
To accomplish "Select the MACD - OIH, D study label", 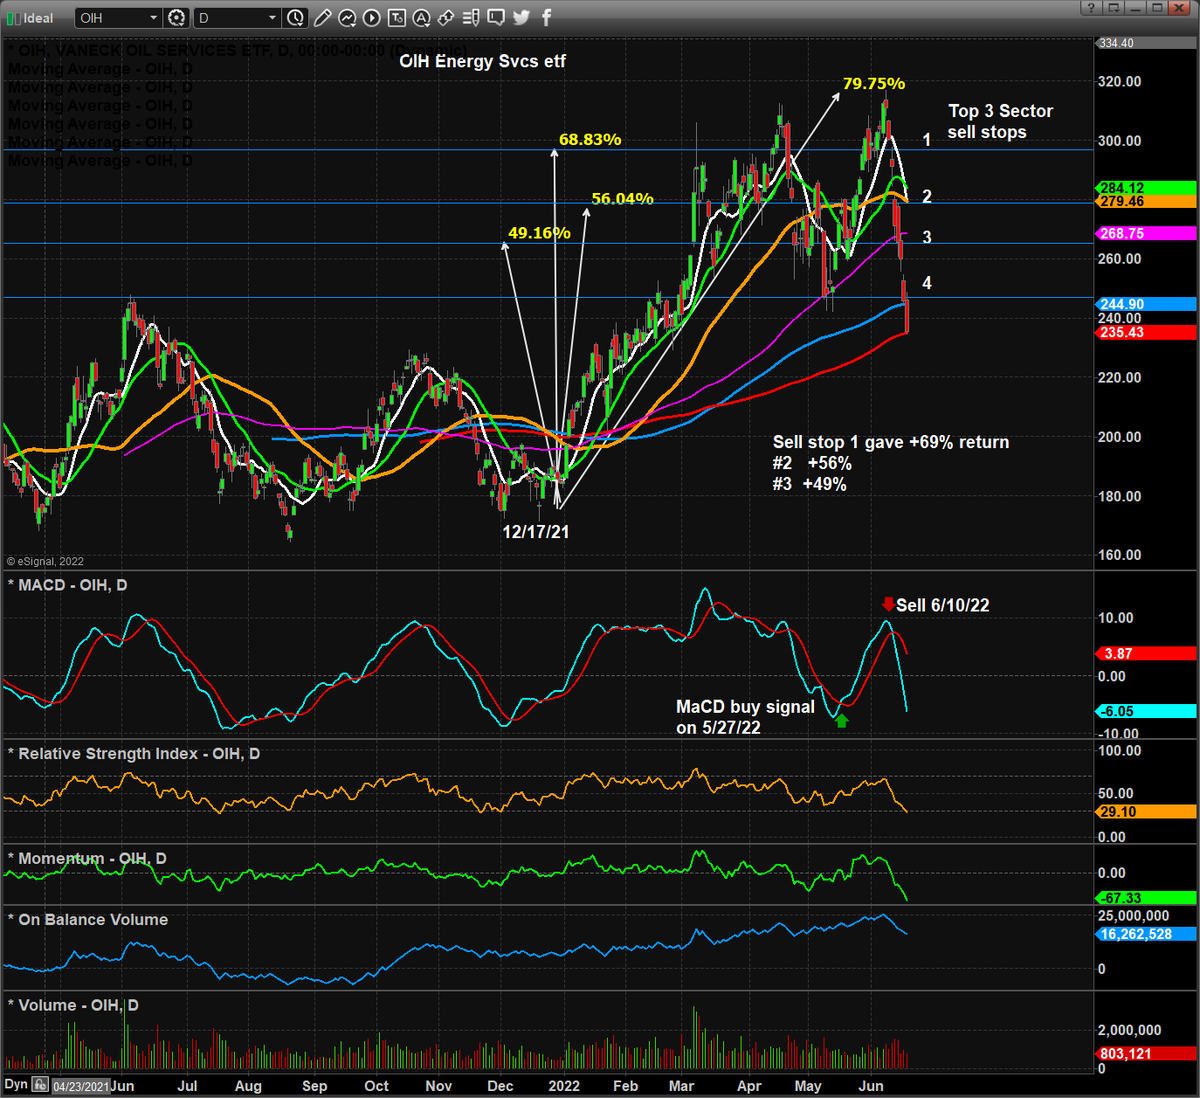I will (67, 585).
